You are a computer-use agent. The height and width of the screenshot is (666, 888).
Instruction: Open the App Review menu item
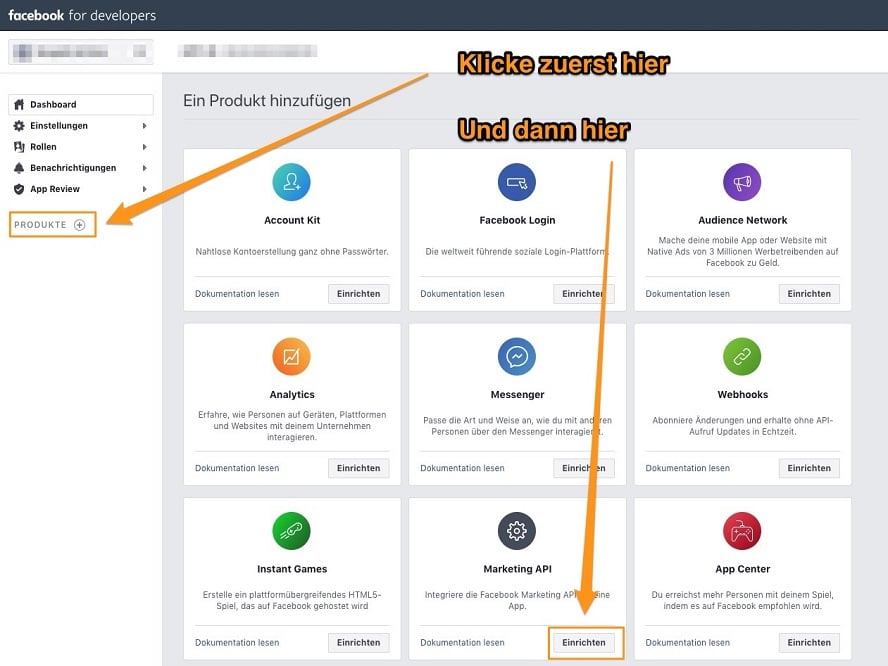click(x=81, y=189)
